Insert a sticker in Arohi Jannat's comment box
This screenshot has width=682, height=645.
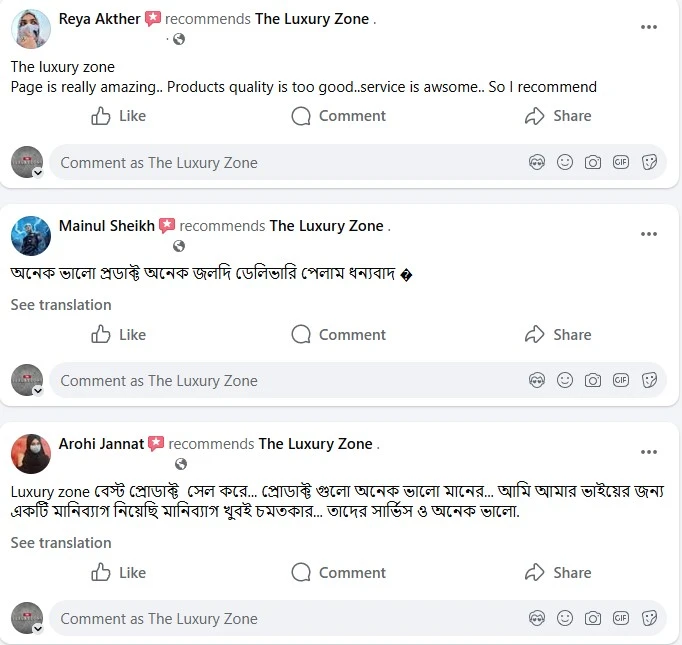click(649, 618)
